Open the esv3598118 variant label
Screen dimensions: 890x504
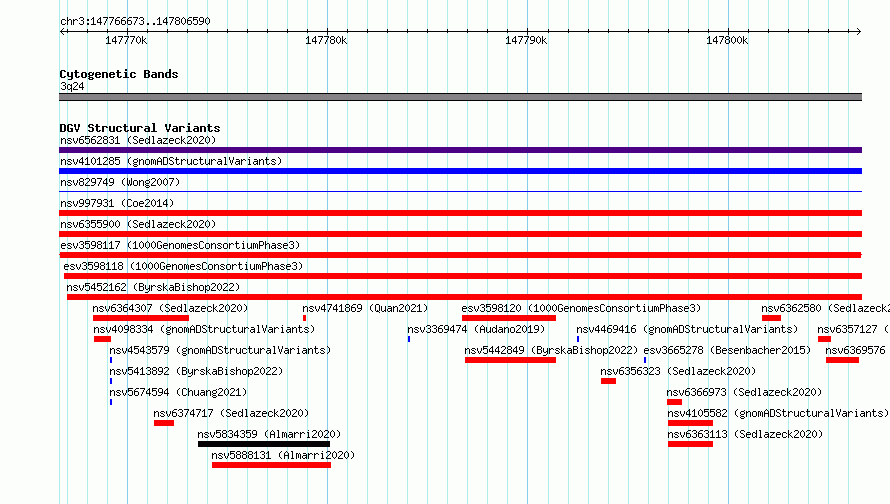[183, 266]
